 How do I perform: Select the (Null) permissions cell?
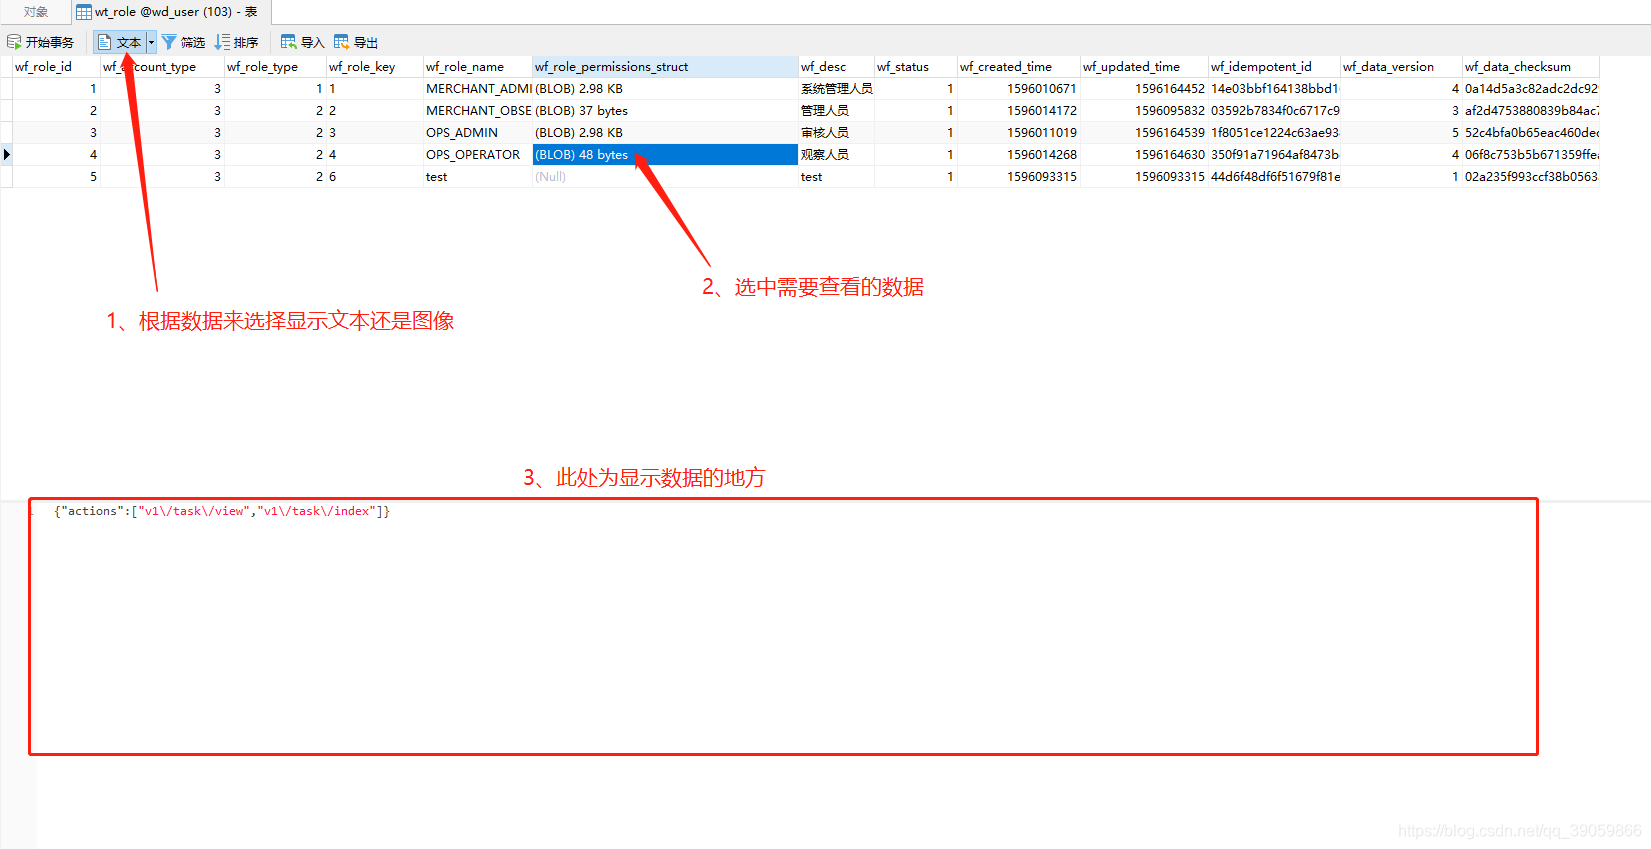pyautogui.click(x=665, y=177)
